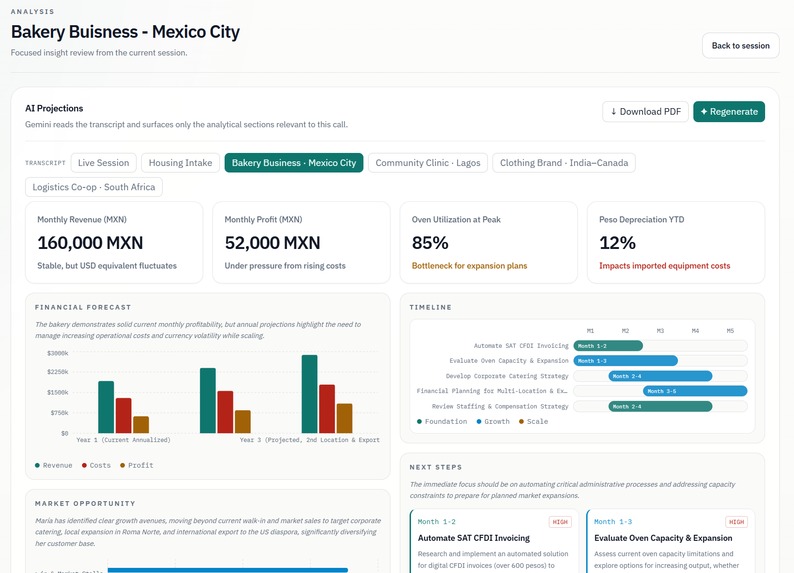The height and width of the screenshot is (573, 794).
Task: Click the Timeline section heading
Action: (430, 307)
